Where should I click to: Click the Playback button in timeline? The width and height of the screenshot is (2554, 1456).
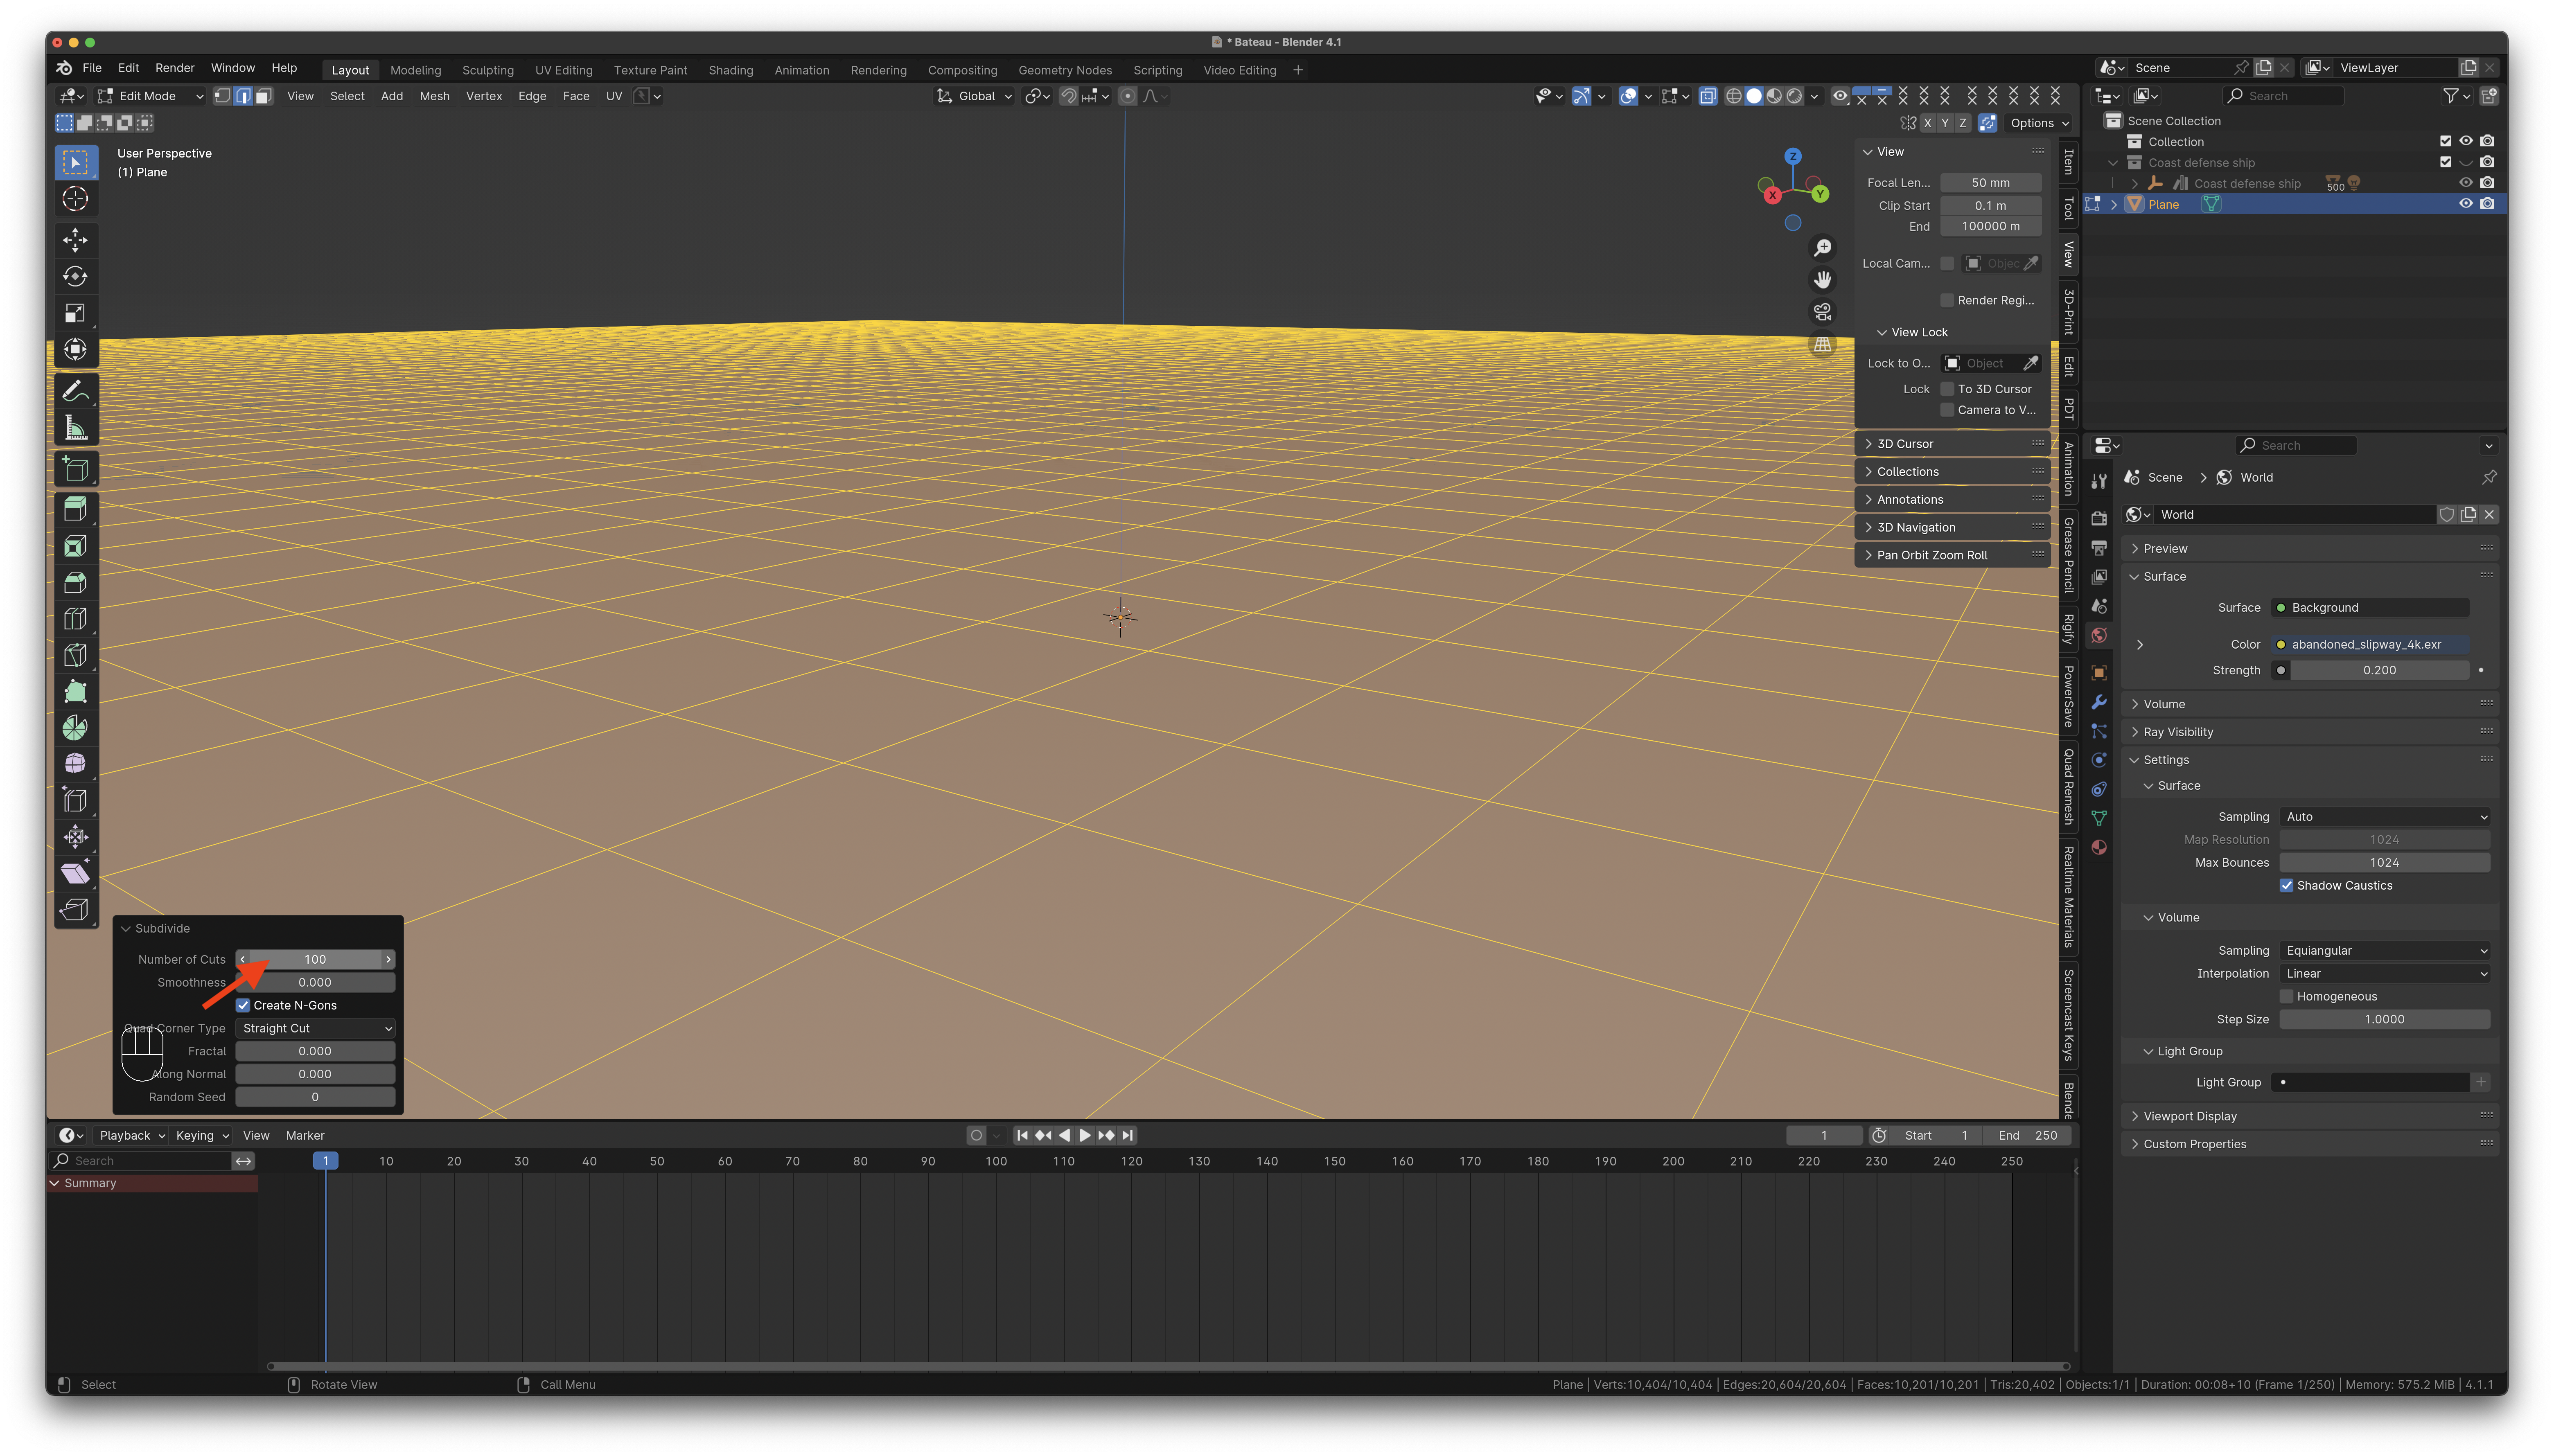point(132,1135)
